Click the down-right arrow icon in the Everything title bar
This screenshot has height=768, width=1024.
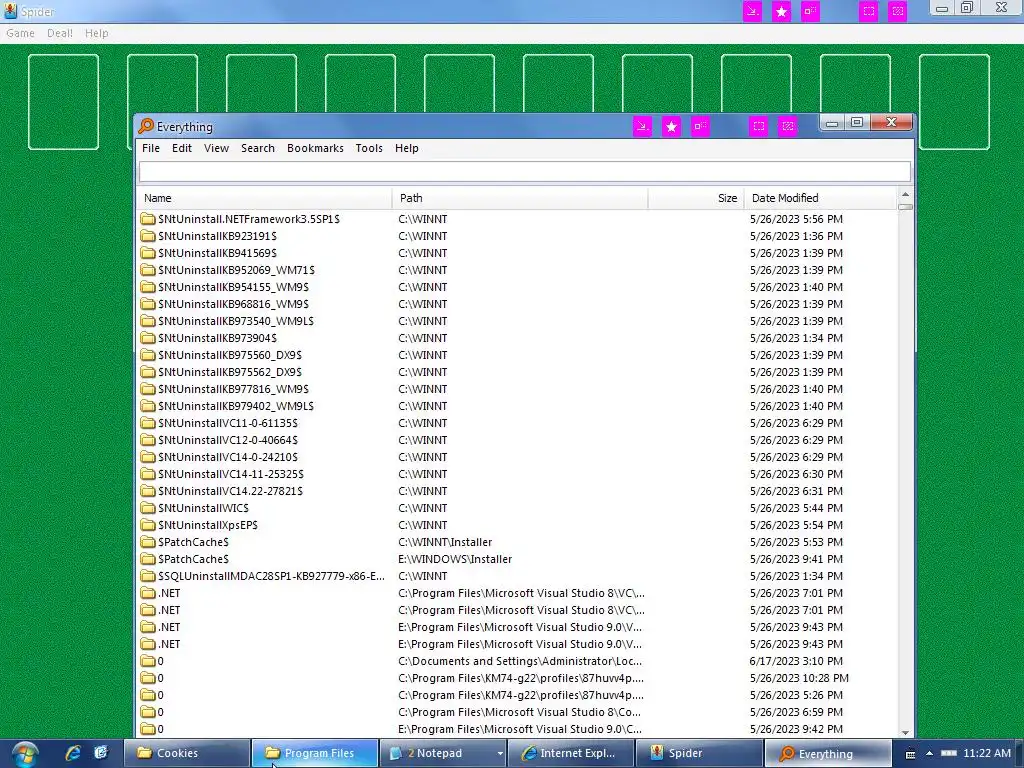pos(643,126)
